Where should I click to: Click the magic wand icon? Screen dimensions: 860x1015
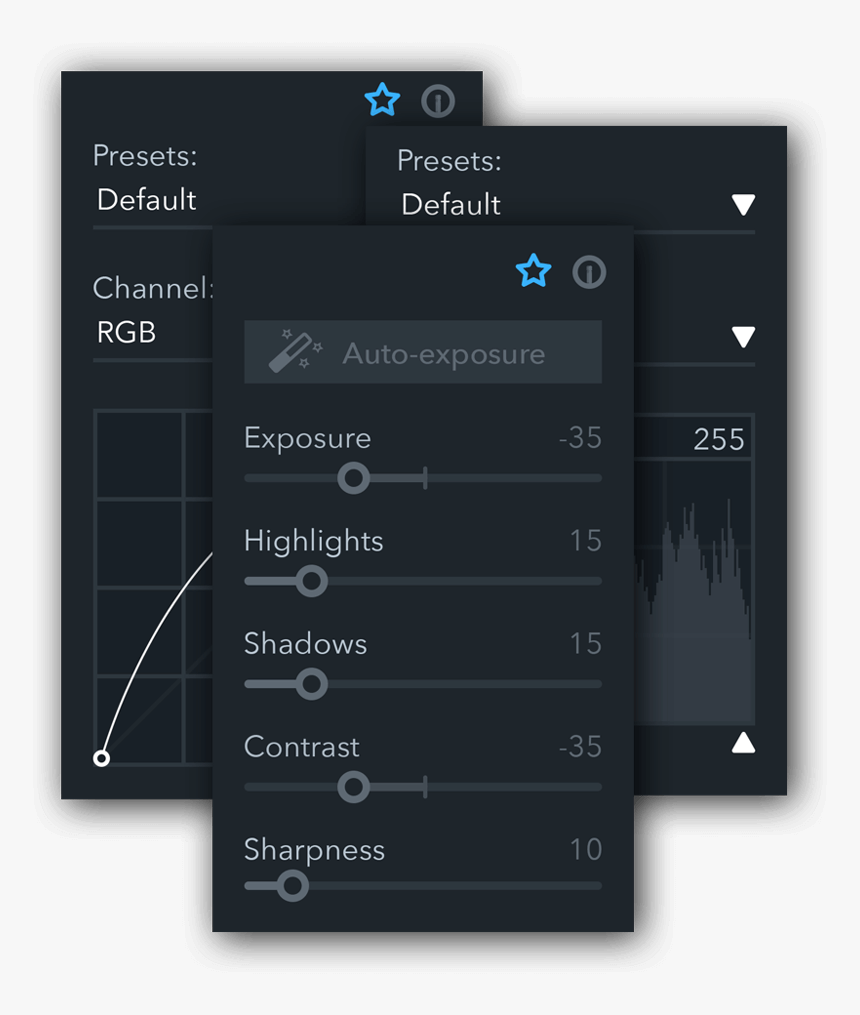click(295, 353)
